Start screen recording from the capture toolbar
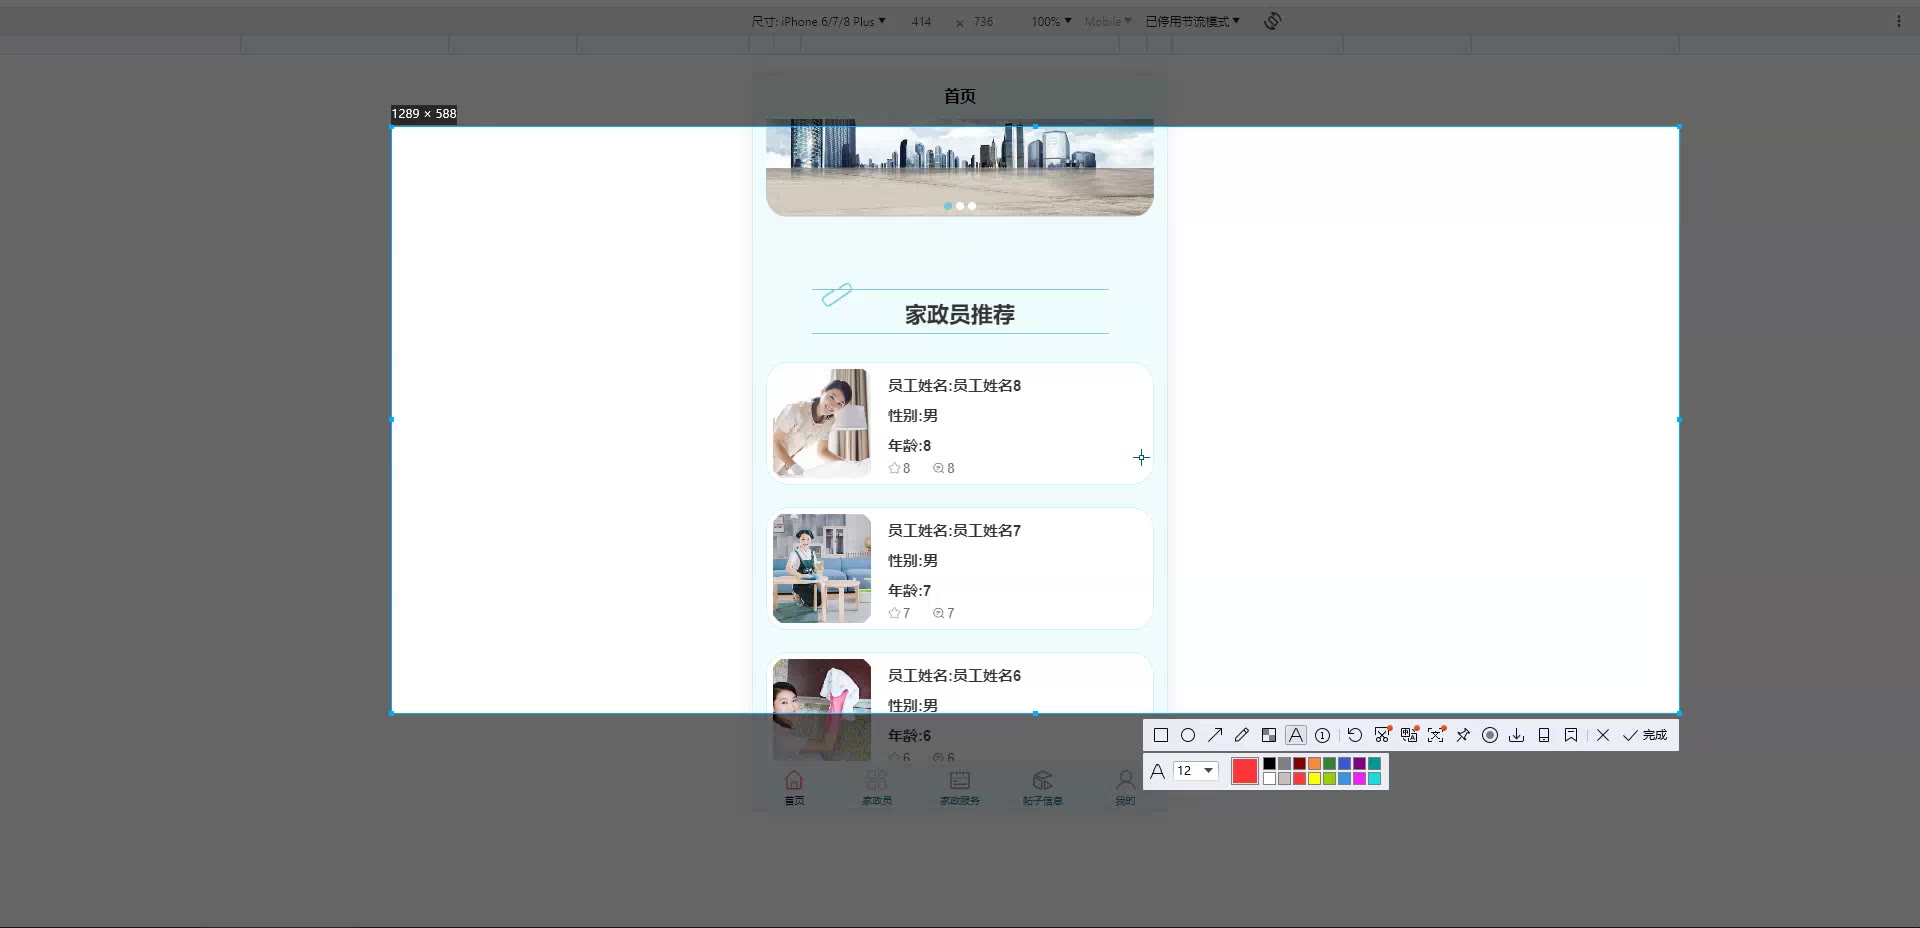Screen dimensions: 1920x928 click(1490, 735)
